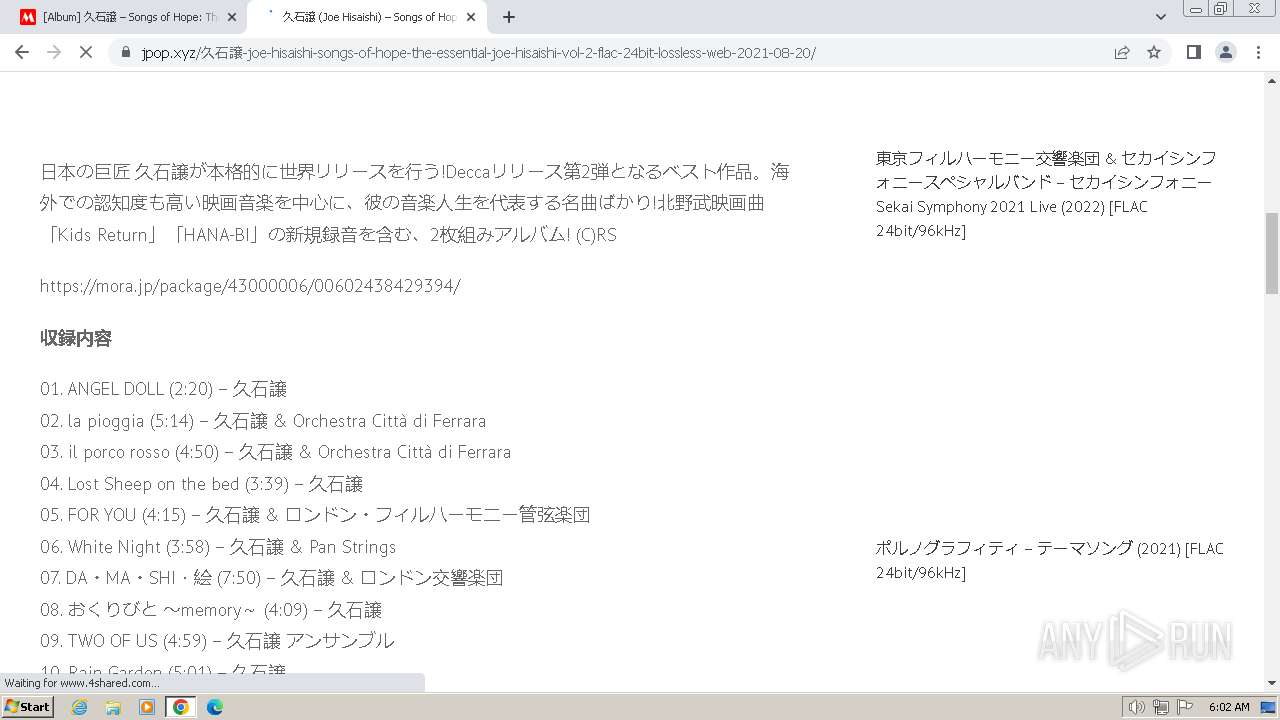Image resolution: width=1280 pixels, height=720 pixels.
Task: Open network tray icon
Action: point(1160,707)
